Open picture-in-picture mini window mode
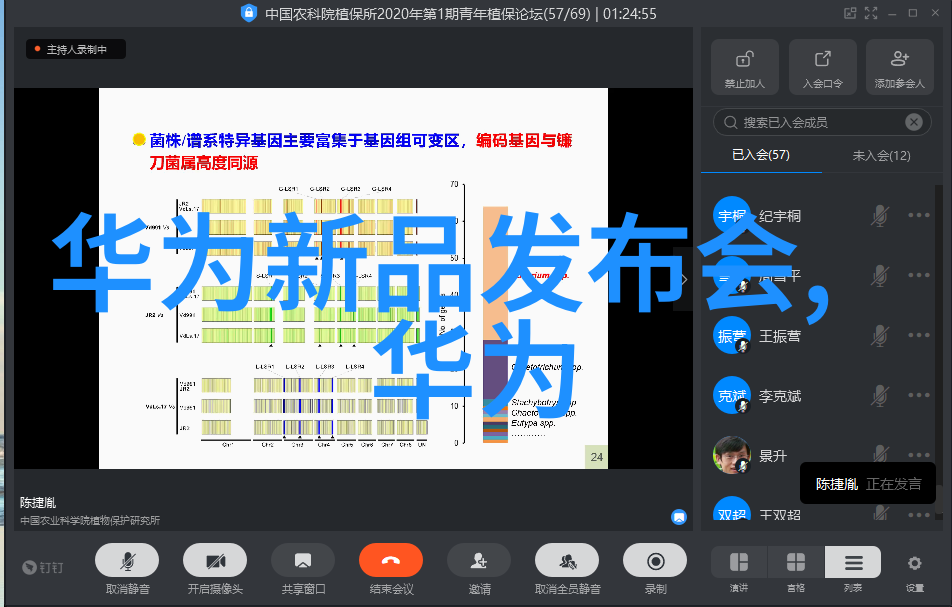952x607 pixels. [x=850, y=13]
